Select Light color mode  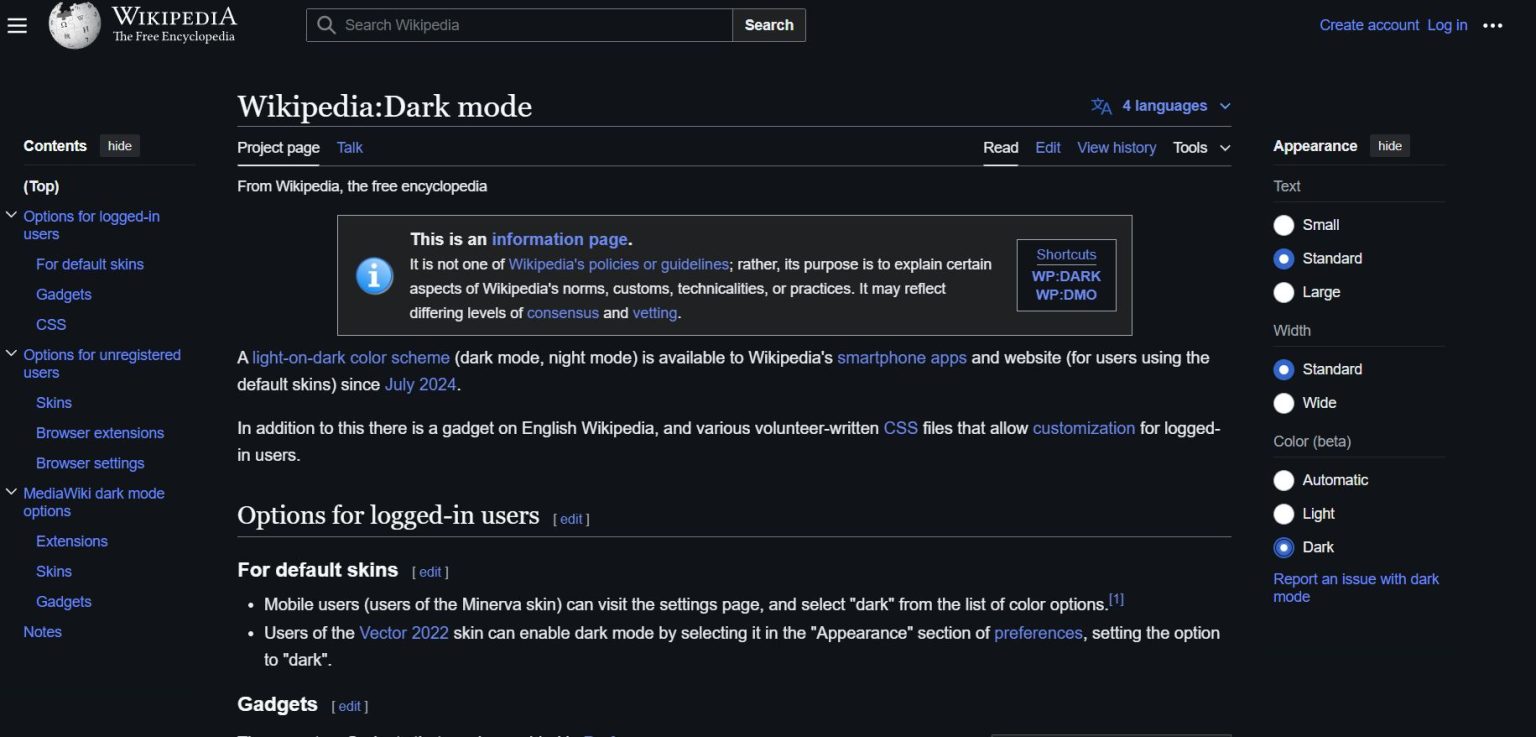click(1284, 514)
